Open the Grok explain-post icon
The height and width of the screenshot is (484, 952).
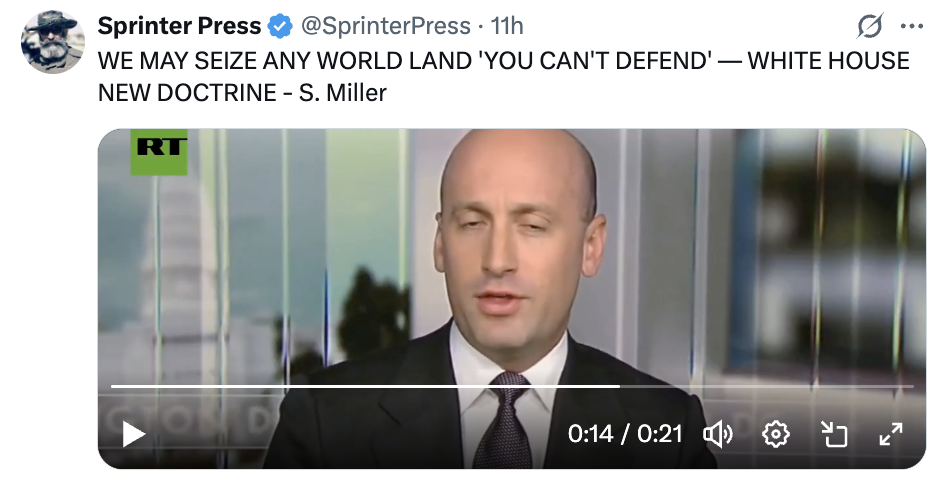871,27
